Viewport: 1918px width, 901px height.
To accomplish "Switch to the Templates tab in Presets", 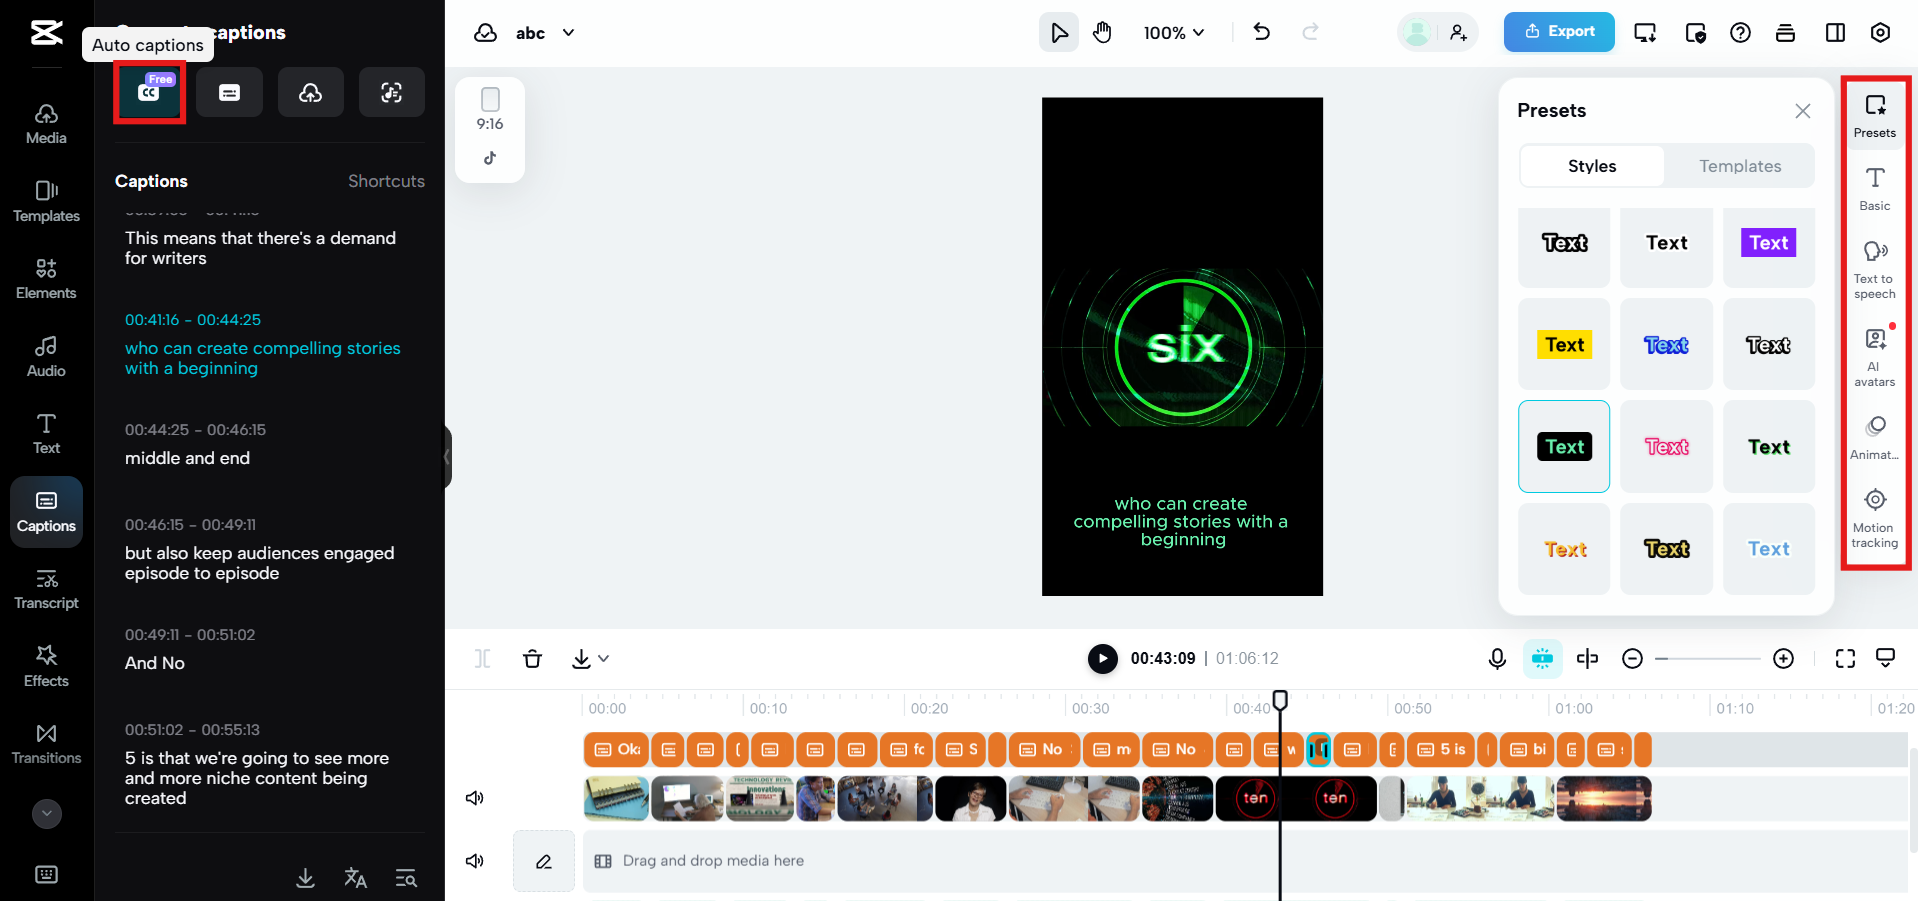I will pos(1740,166).
